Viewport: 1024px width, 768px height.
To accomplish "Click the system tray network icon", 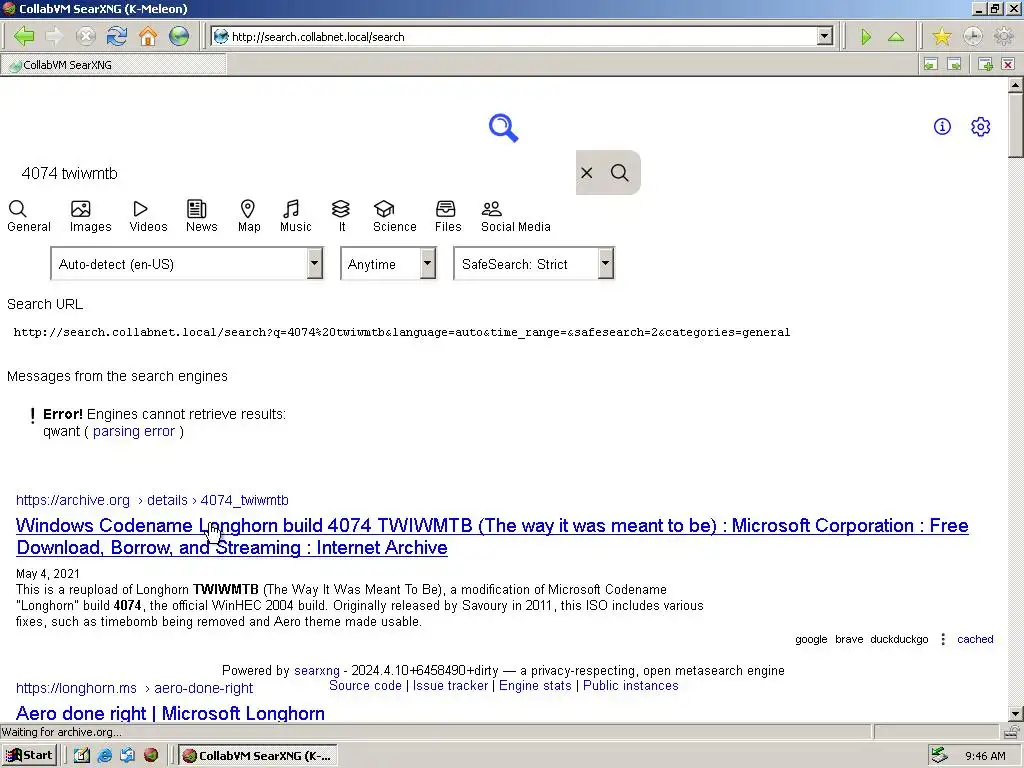I will click(939, 756).
